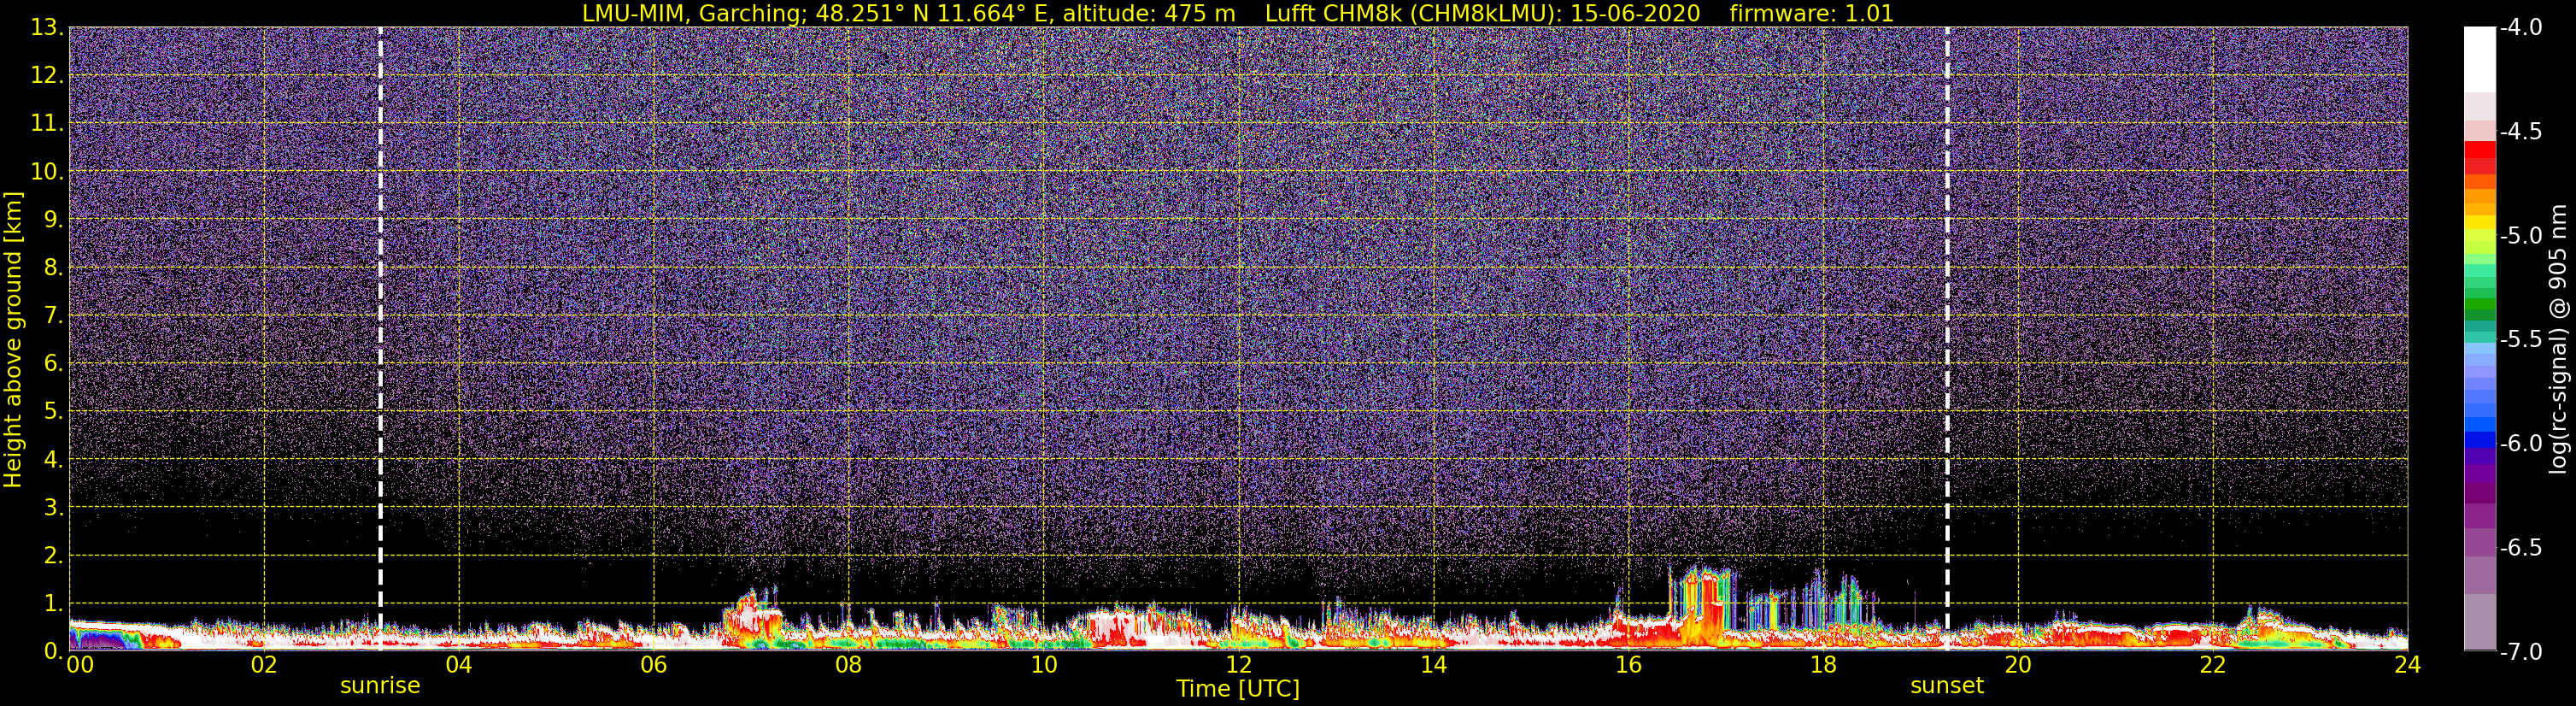Image resolution: width=2576 pixels, height=706 pixels.
Task: Click the 'Height above ground [km]' axis label
Action: (x=13, y=339)
